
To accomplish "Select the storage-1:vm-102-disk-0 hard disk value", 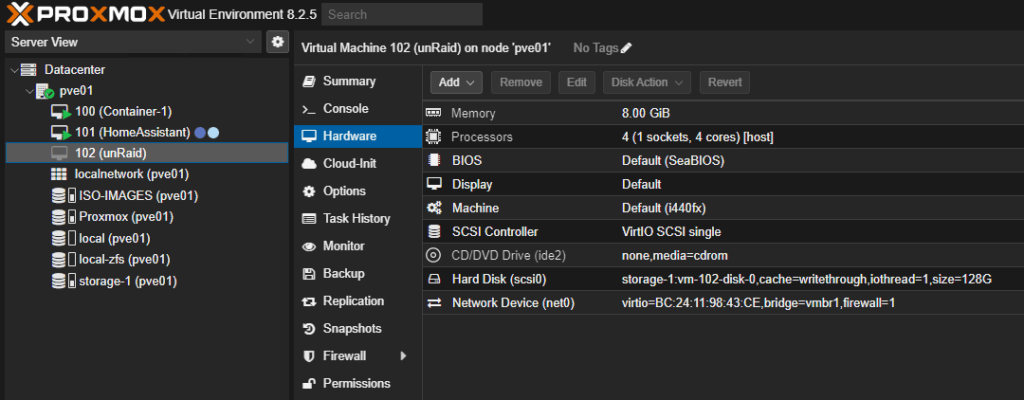I will [x=807, y=280].
